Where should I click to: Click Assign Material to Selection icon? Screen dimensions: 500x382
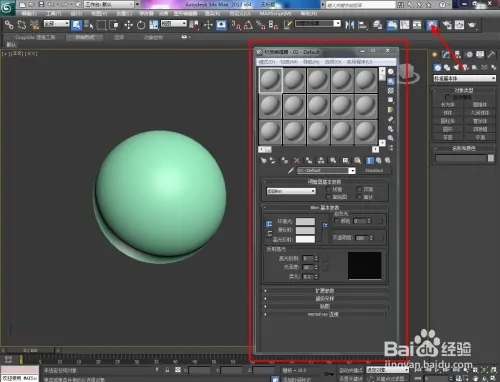[x=284, y=161]
